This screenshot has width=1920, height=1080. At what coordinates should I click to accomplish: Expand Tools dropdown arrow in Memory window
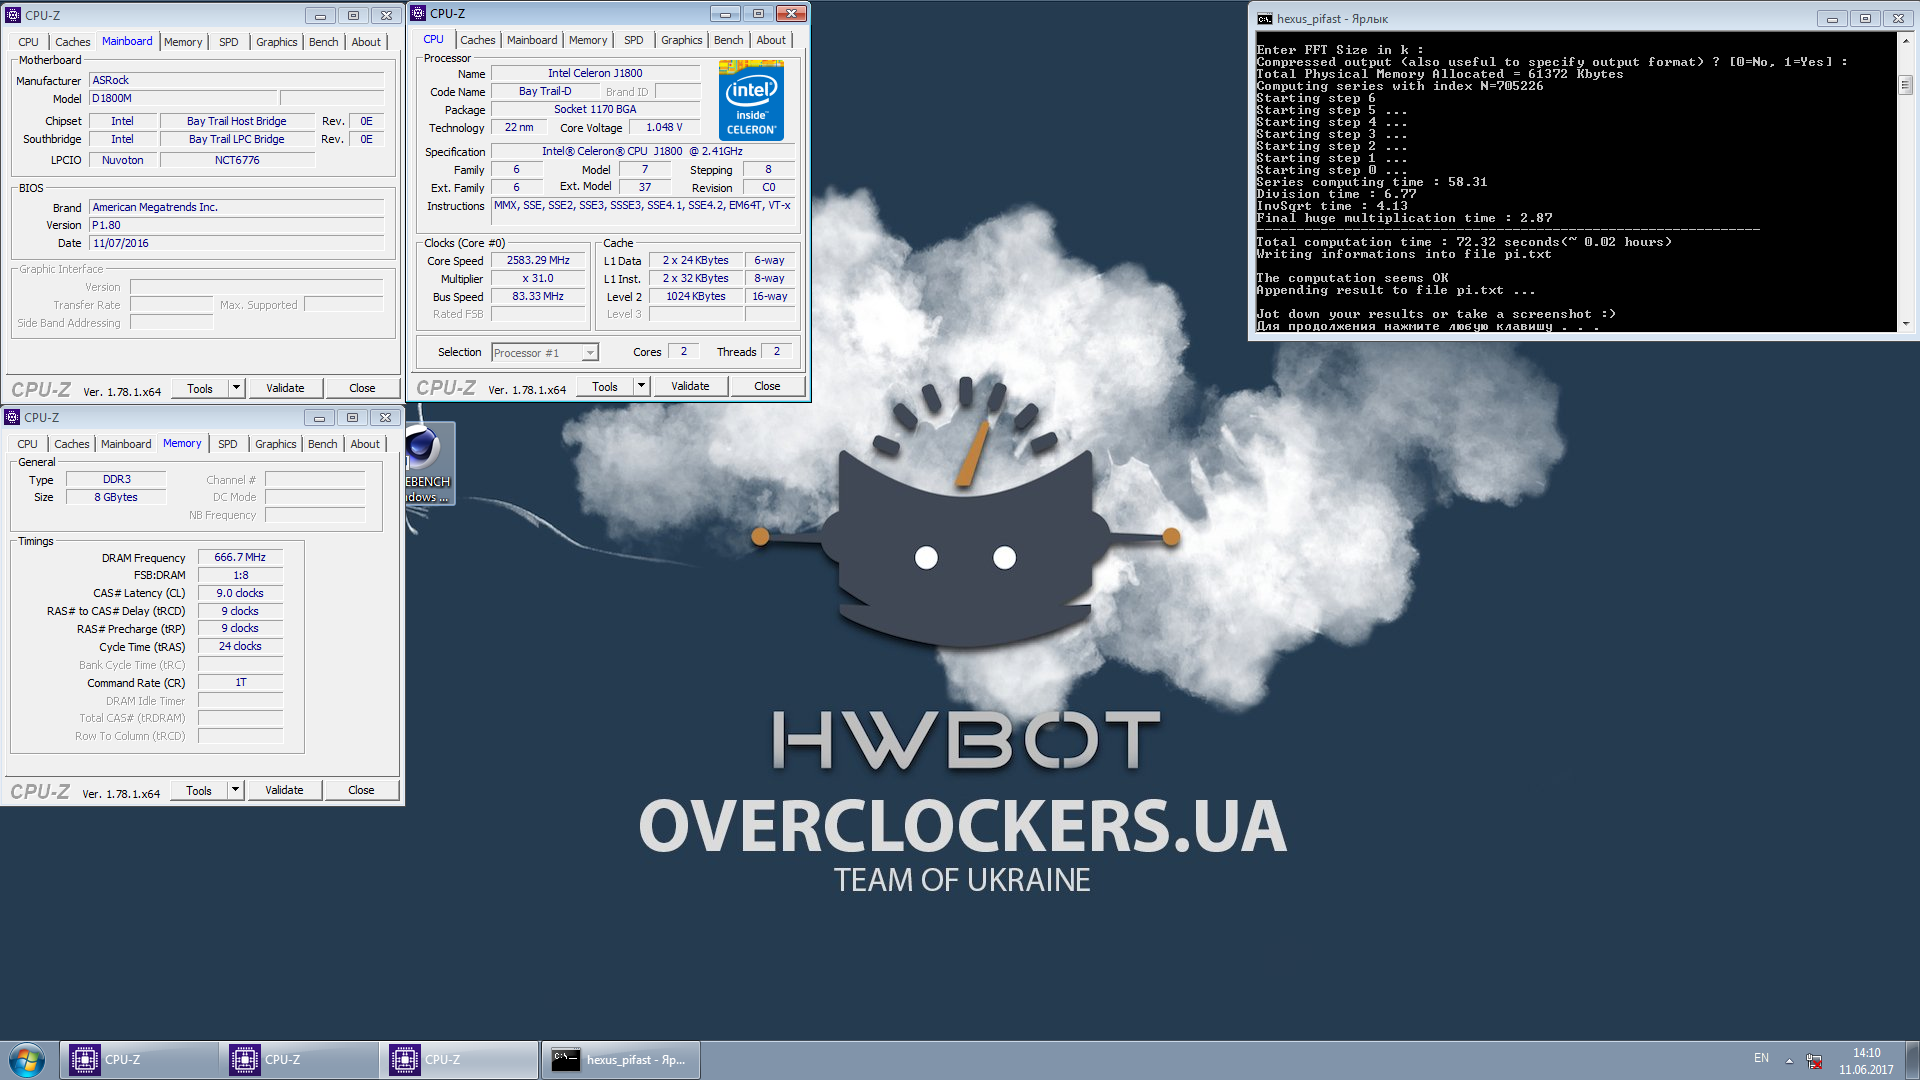tap(235, 790)
